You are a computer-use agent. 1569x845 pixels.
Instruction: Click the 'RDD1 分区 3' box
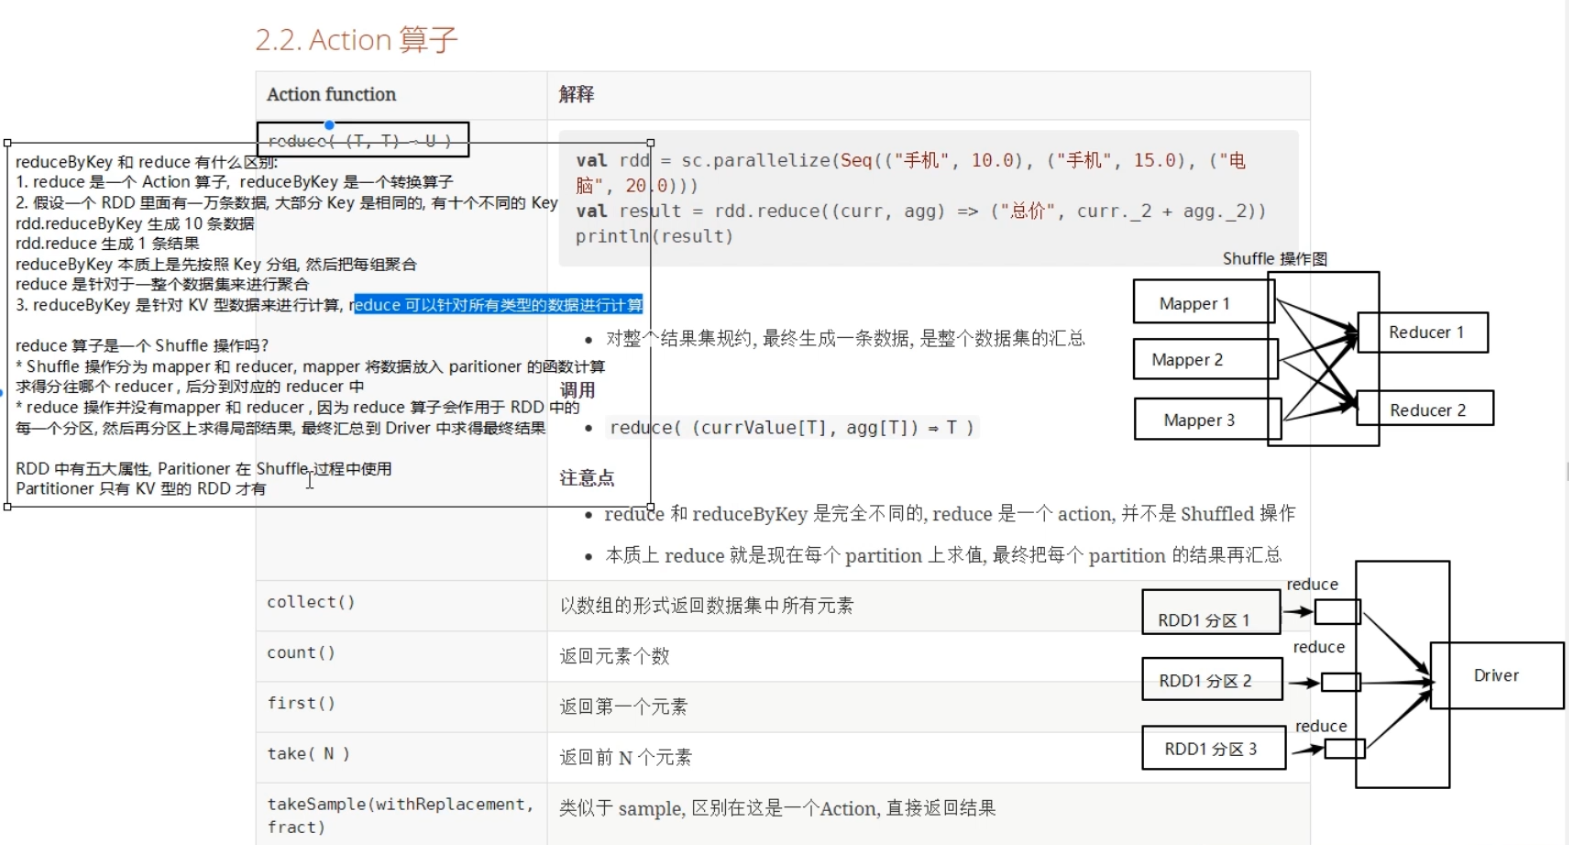click(1214, 748)
